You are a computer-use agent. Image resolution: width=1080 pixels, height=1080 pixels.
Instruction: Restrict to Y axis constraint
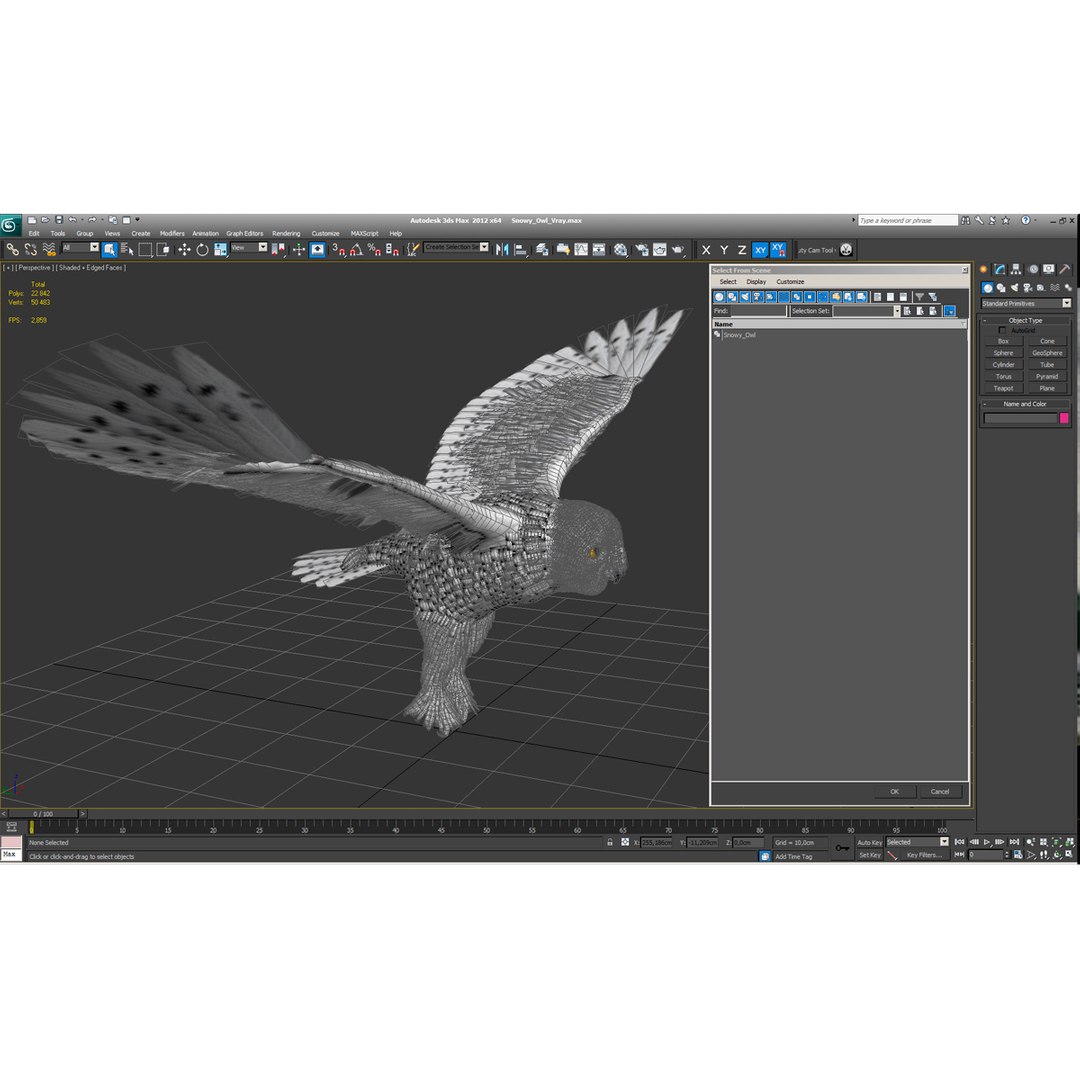pos(724,250)
